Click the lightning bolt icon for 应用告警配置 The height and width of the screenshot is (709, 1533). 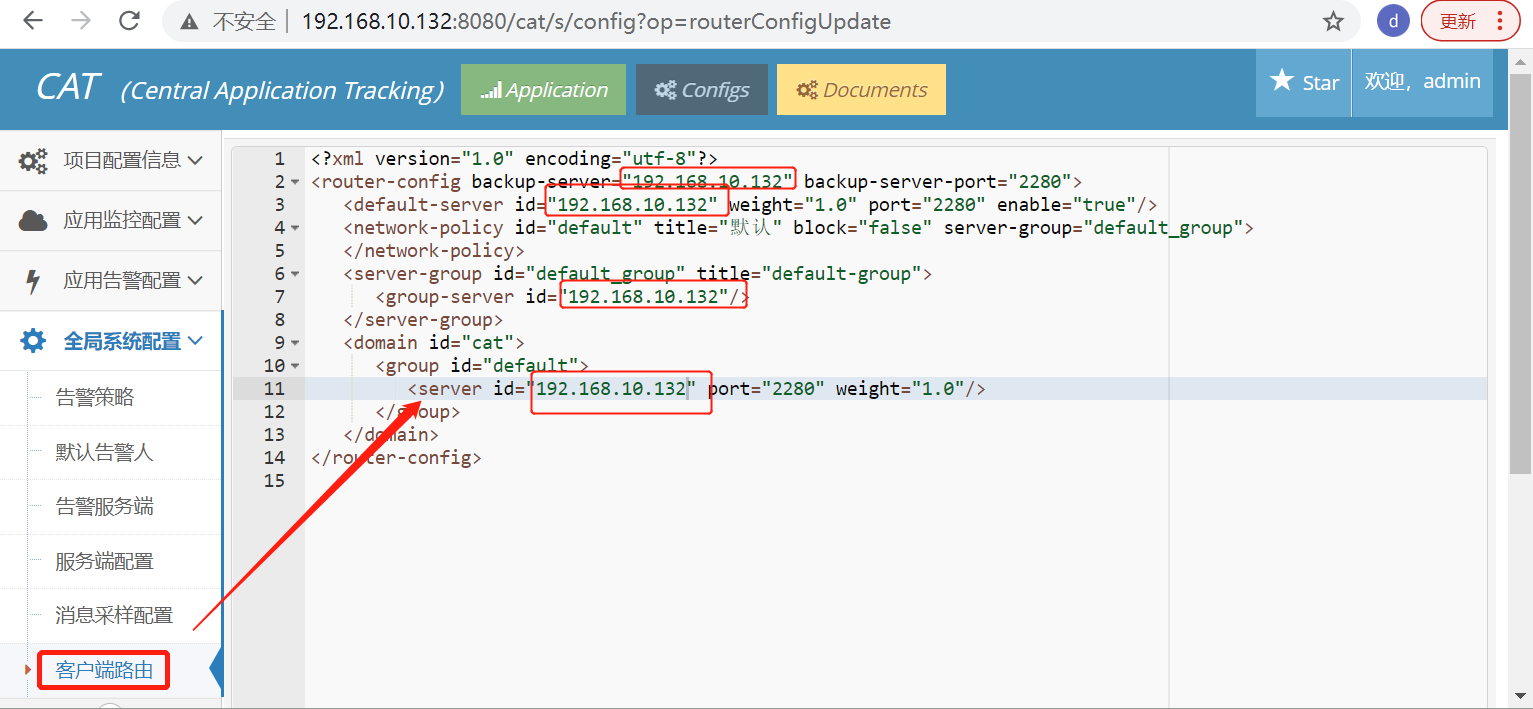[x=31, y=280]
